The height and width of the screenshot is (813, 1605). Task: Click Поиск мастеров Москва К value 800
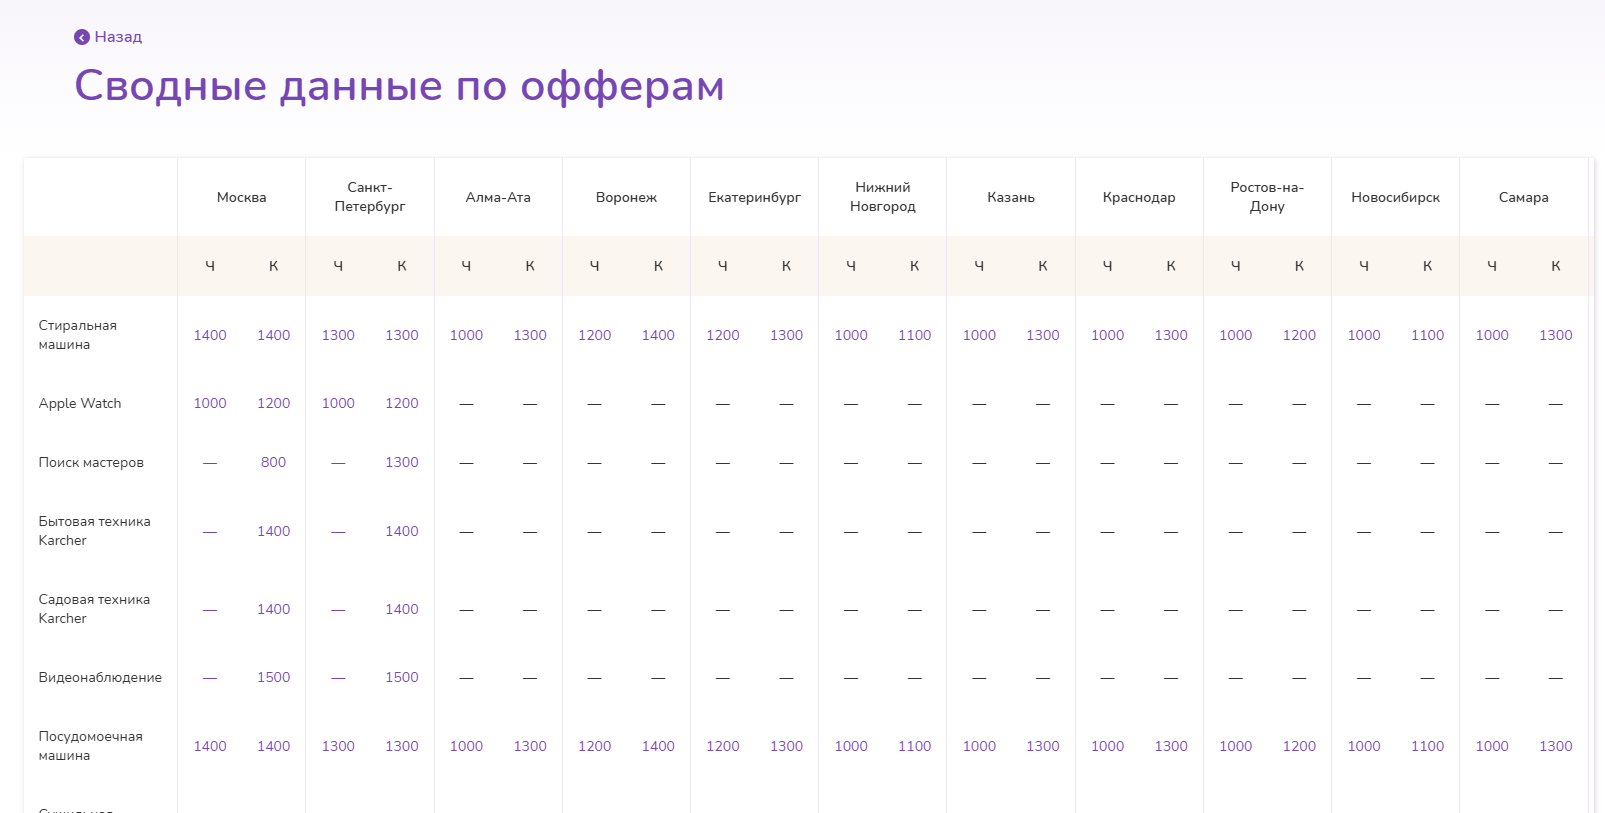(x=274, y=462)
